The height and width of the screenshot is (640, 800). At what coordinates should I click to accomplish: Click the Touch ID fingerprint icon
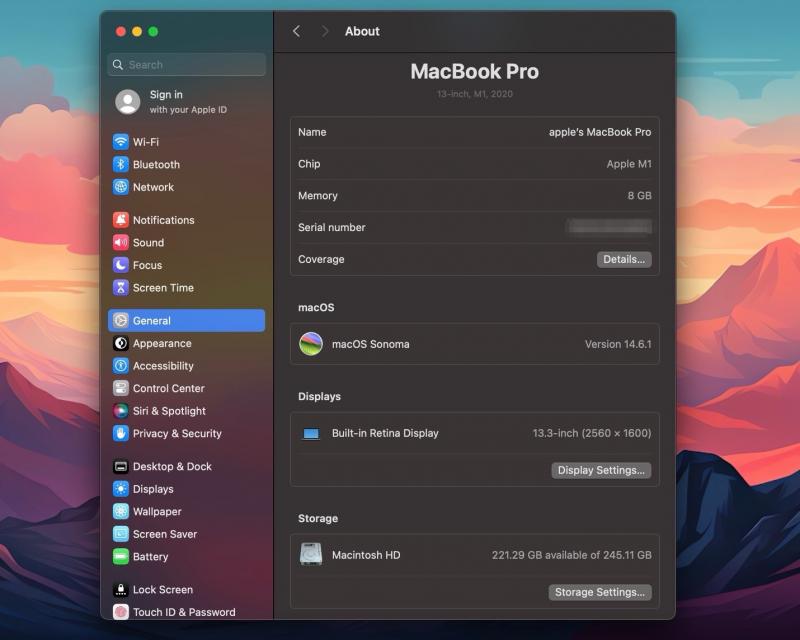click(x=121, y=611)
